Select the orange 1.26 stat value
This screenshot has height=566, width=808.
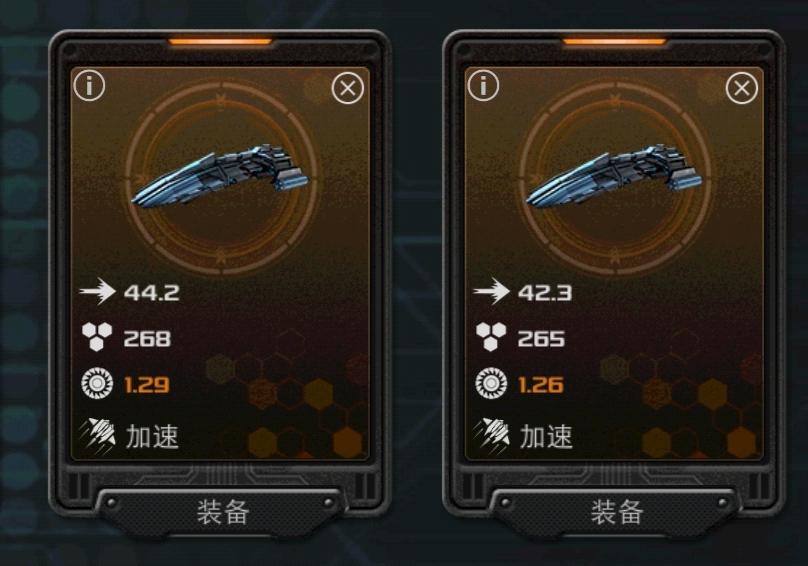point(541,385)
